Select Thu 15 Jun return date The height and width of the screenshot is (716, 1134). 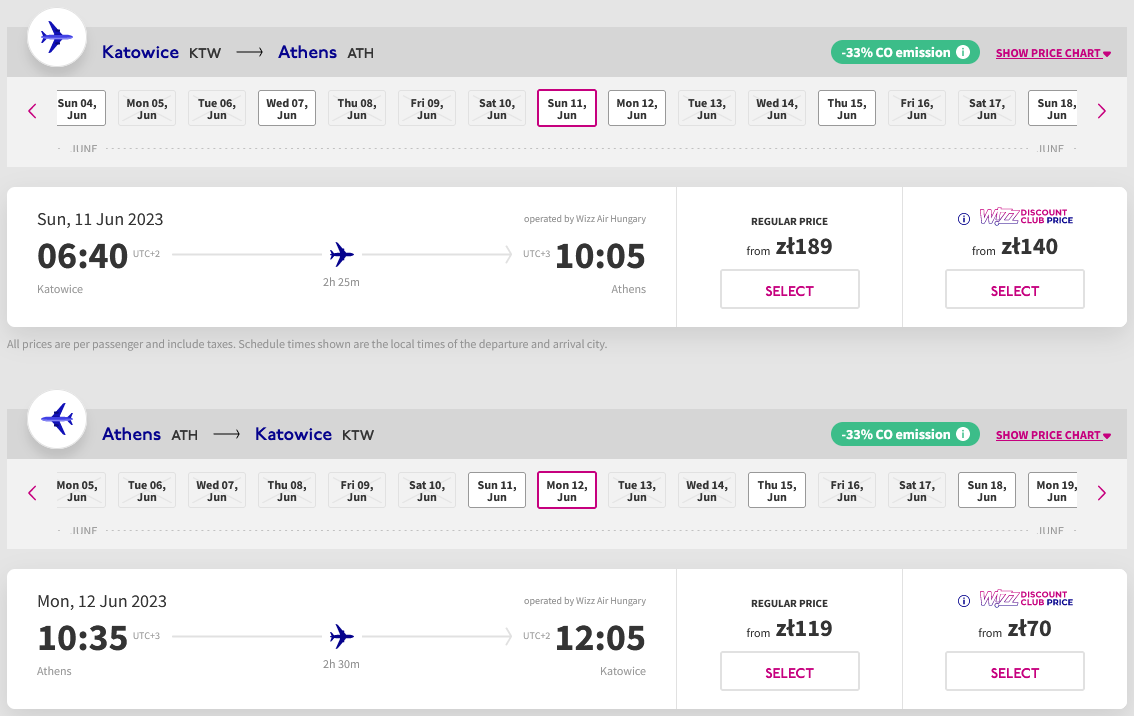click(x=777, y=490)
